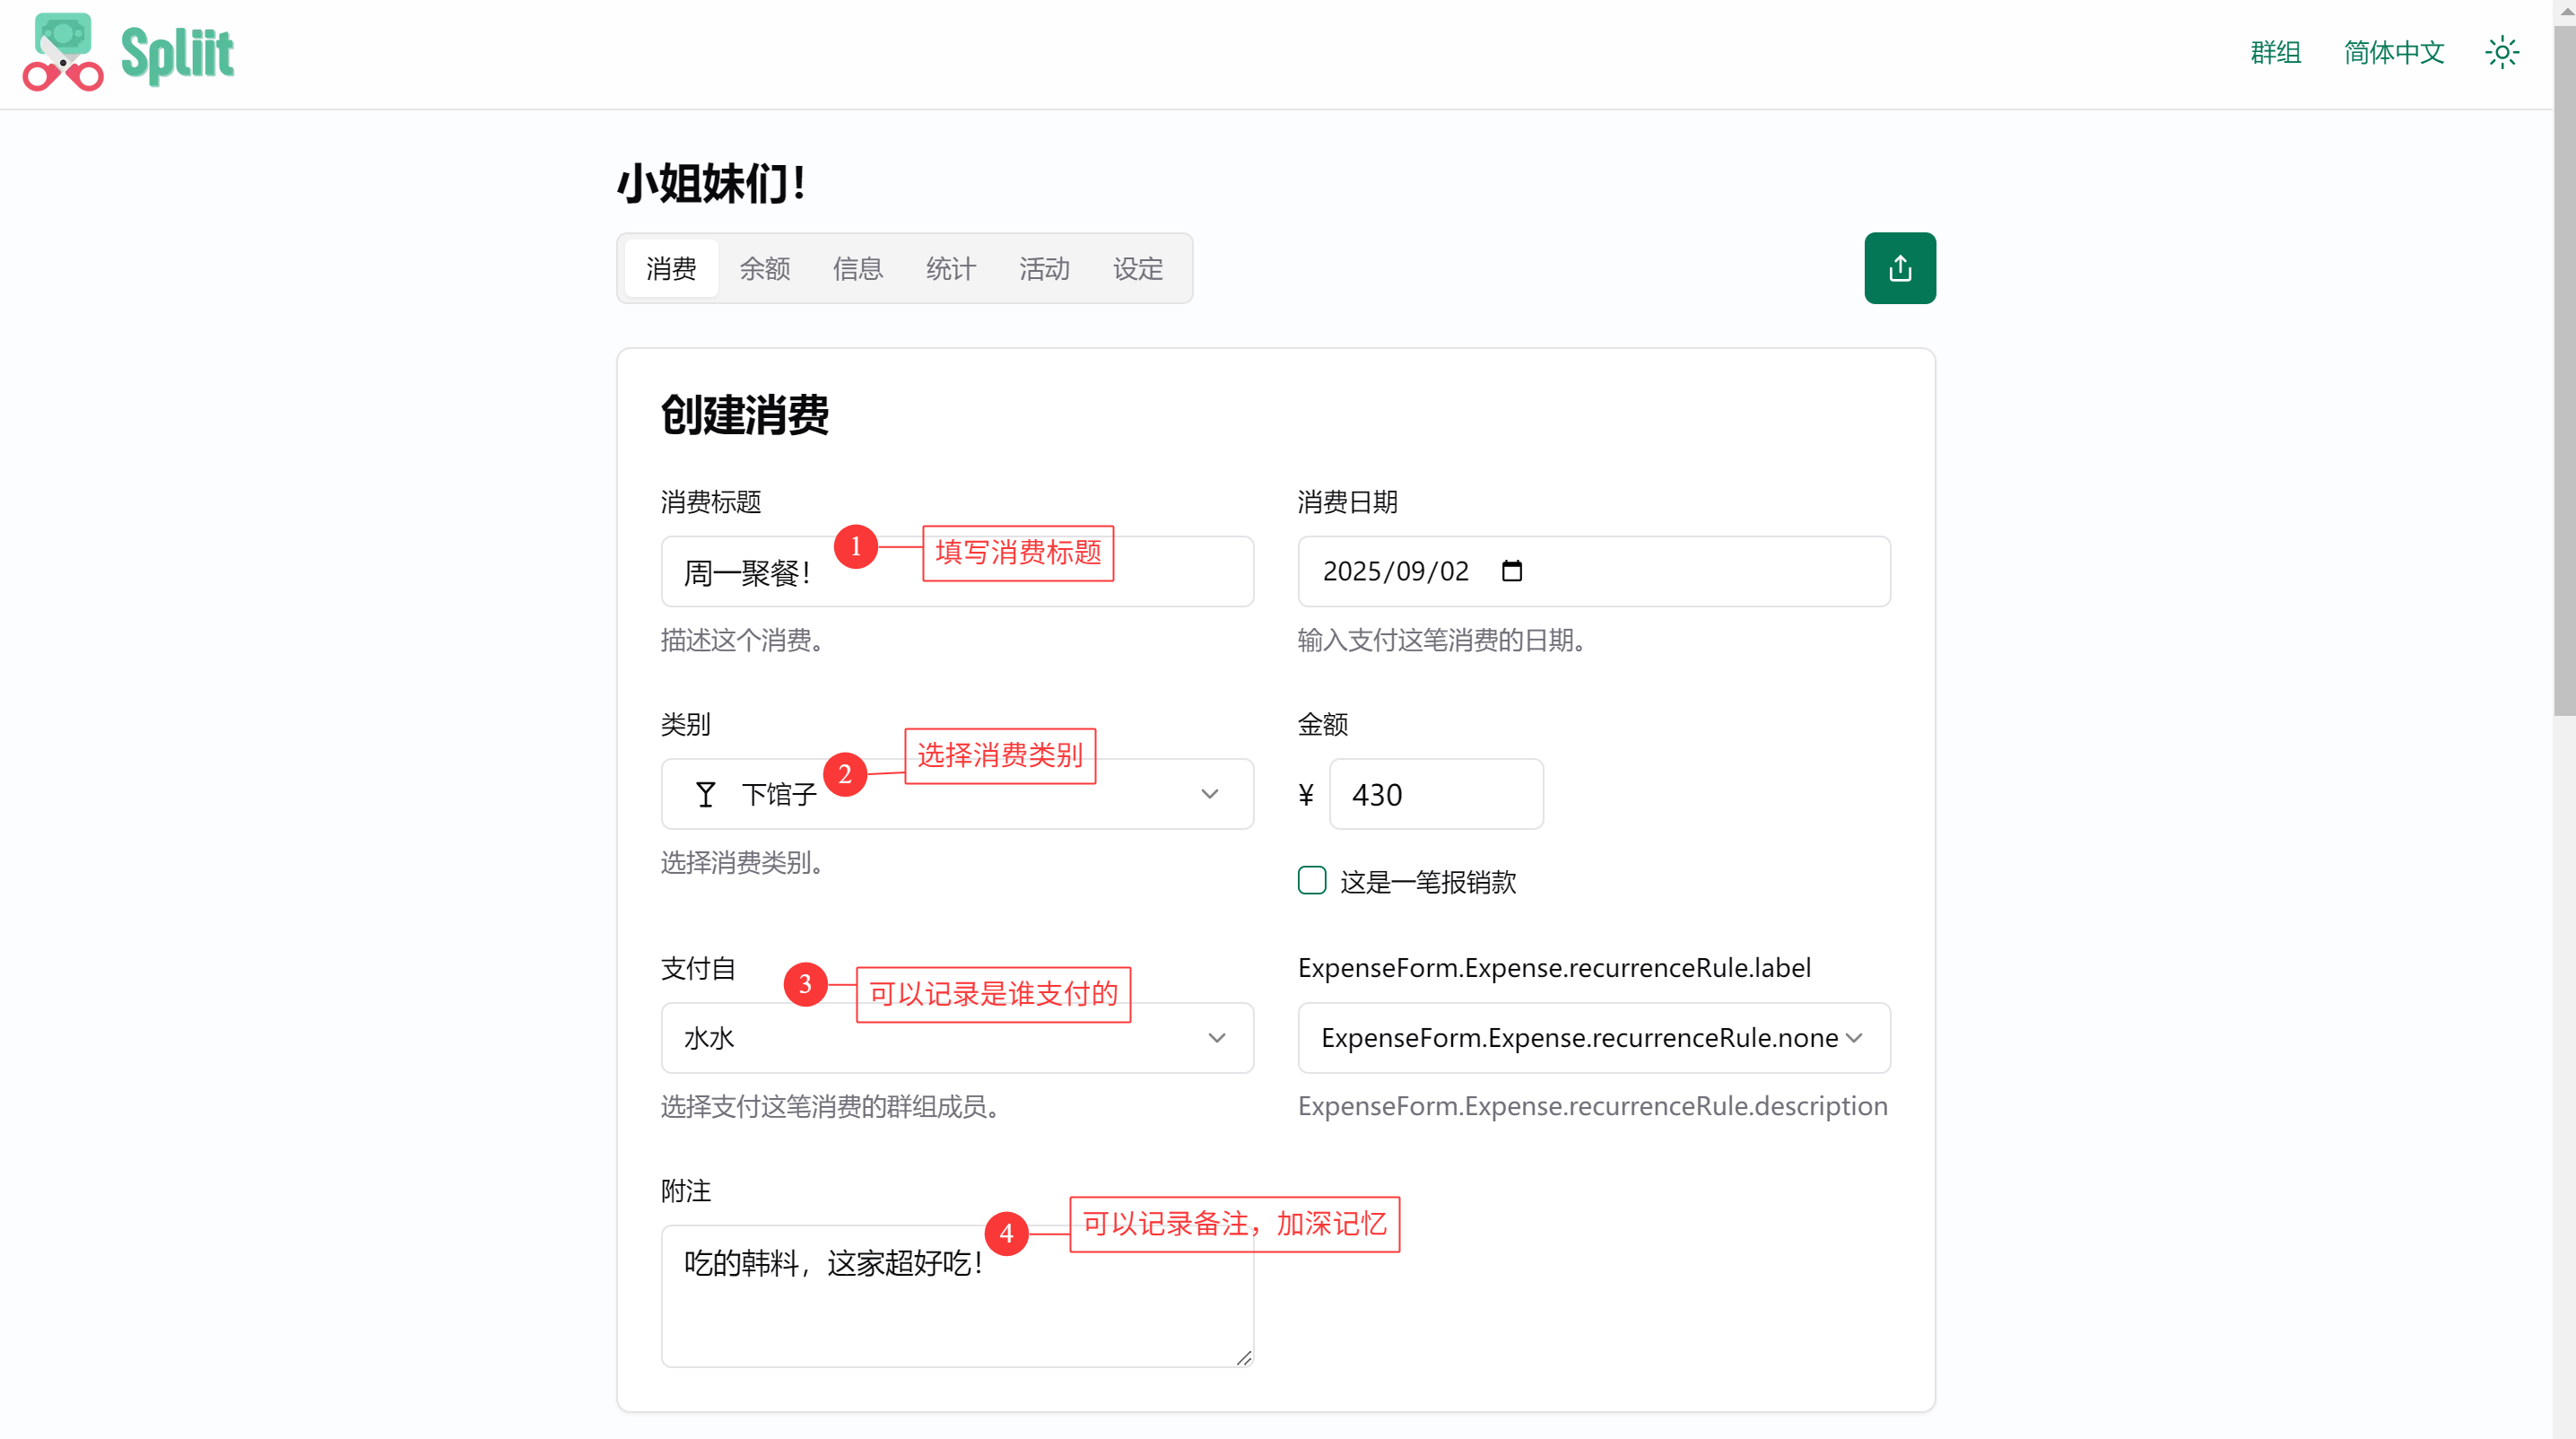Click the 描述这个消费。 helper text

(742, 640)
